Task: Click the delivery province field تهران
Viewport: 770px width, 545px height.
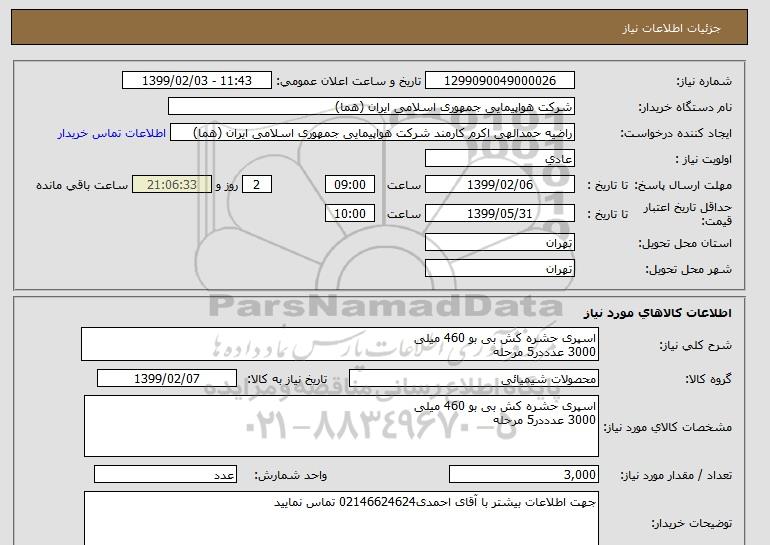Action: [x=499, y=243]
